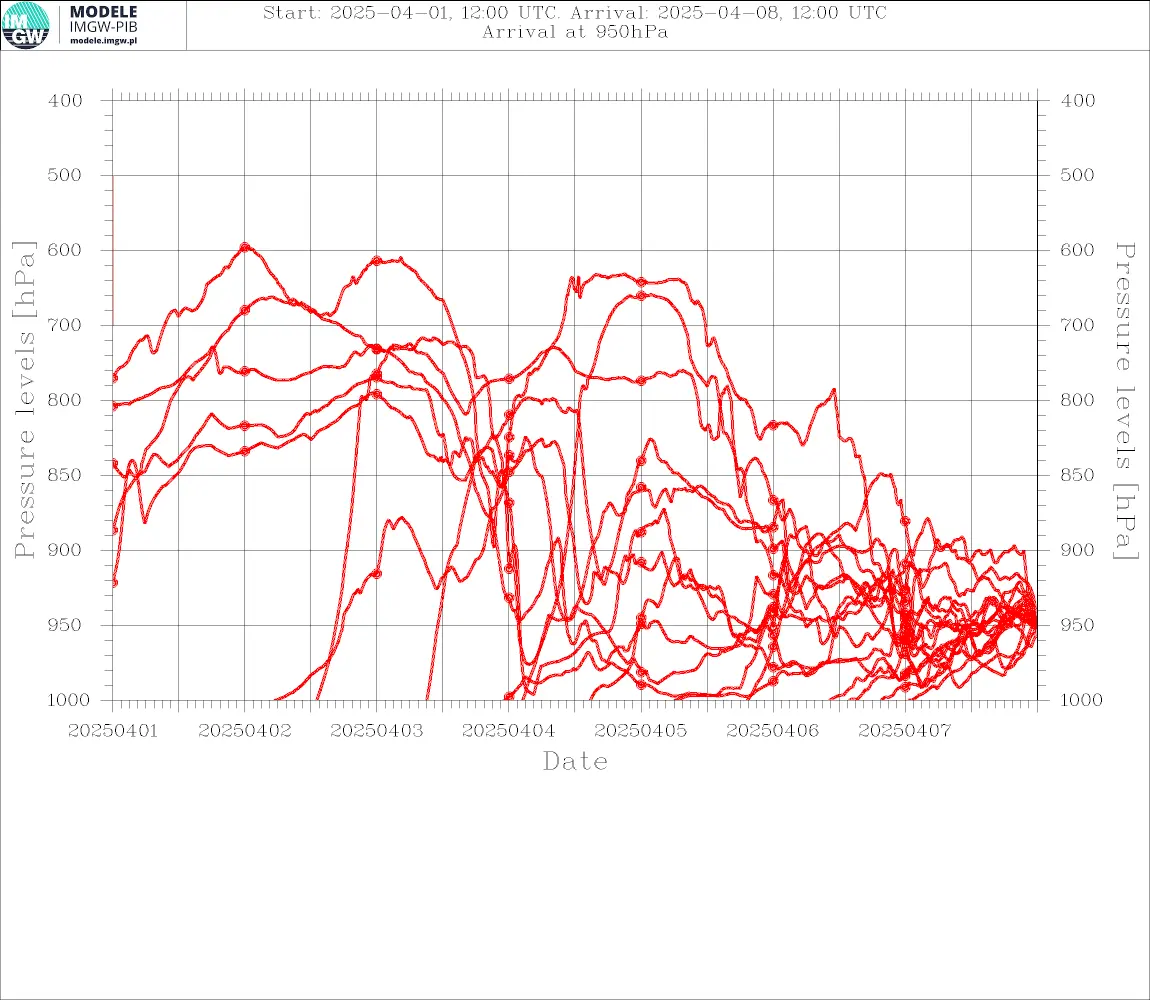This screenshot has width=1150, height=1000.
Task: Click left axis label 900
Action: [x=65, y=550]
